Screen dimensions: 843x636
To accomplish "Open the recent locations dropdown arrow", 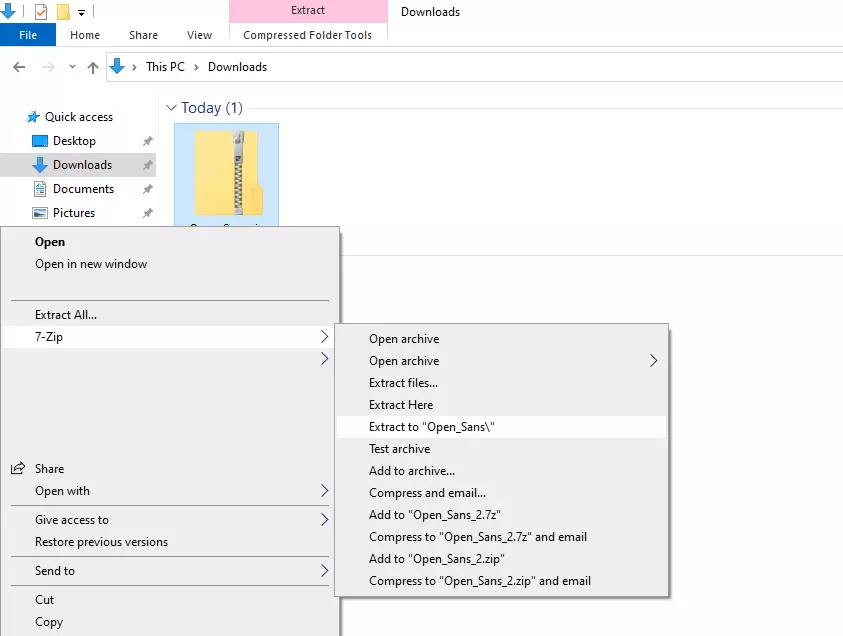I will pos(70,67).
